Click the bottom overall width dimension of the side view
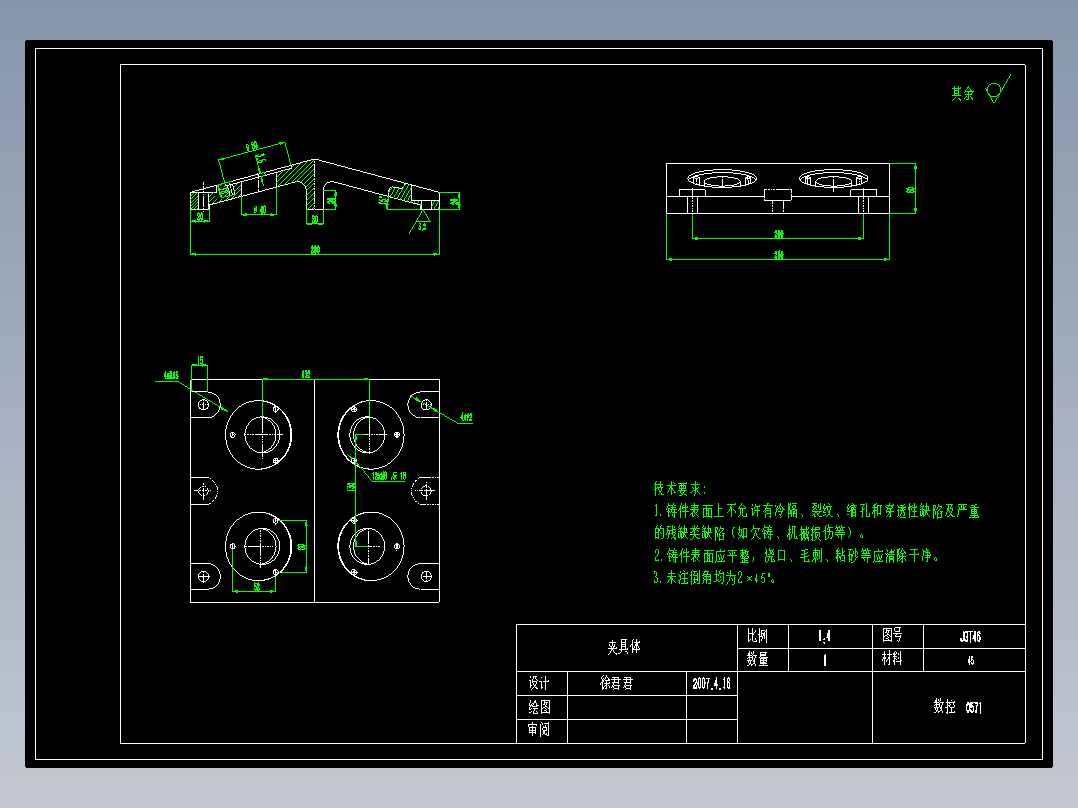1078x808 pixels. pyautogui.click(x=778, y=255)
